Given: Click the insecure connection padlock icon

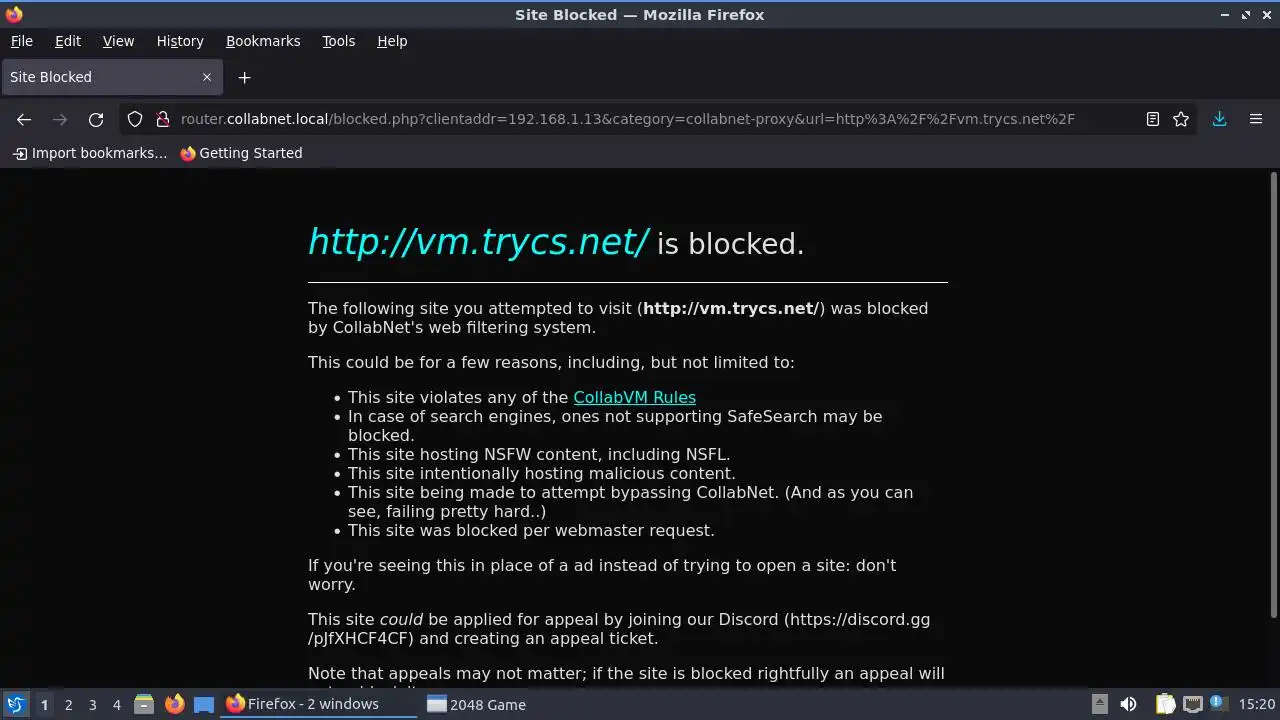Looking at the screenshot, I should point(163,119).
